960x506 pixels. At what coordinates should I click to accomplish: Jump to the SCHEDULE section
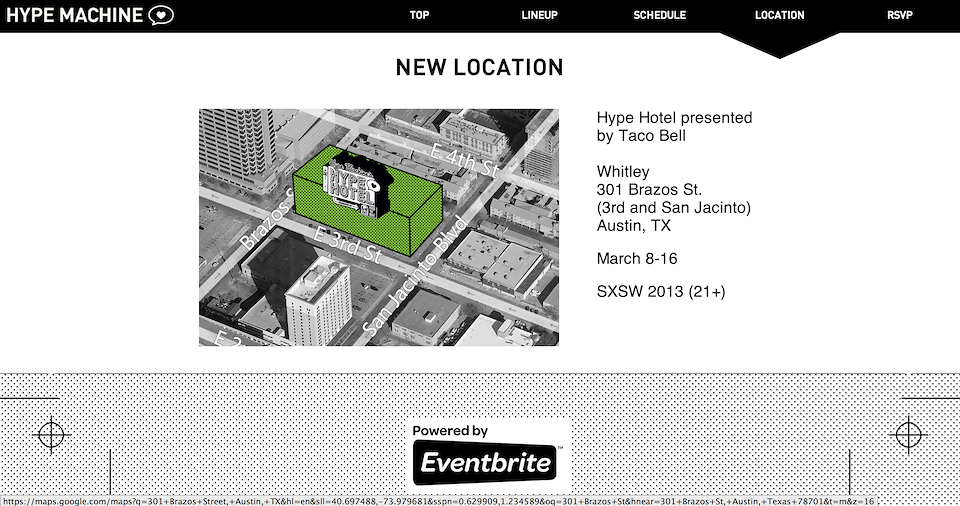pos(659,15)
